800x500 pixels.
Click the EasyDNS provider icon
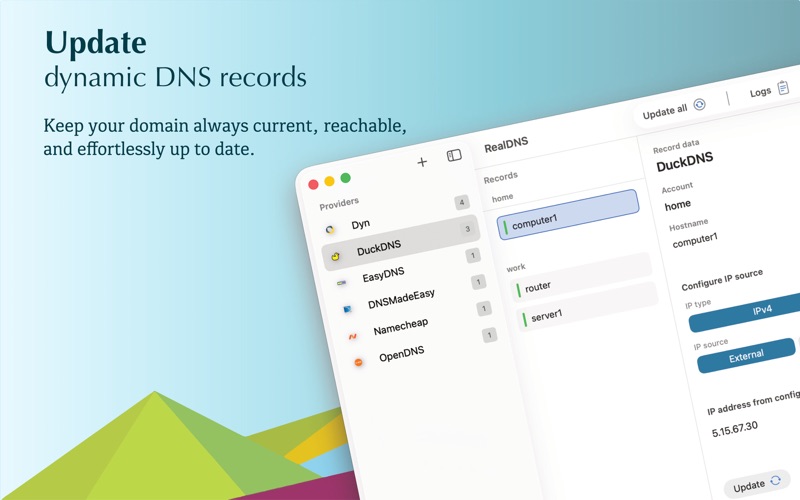pyautogui.click(x=341, y=282)
